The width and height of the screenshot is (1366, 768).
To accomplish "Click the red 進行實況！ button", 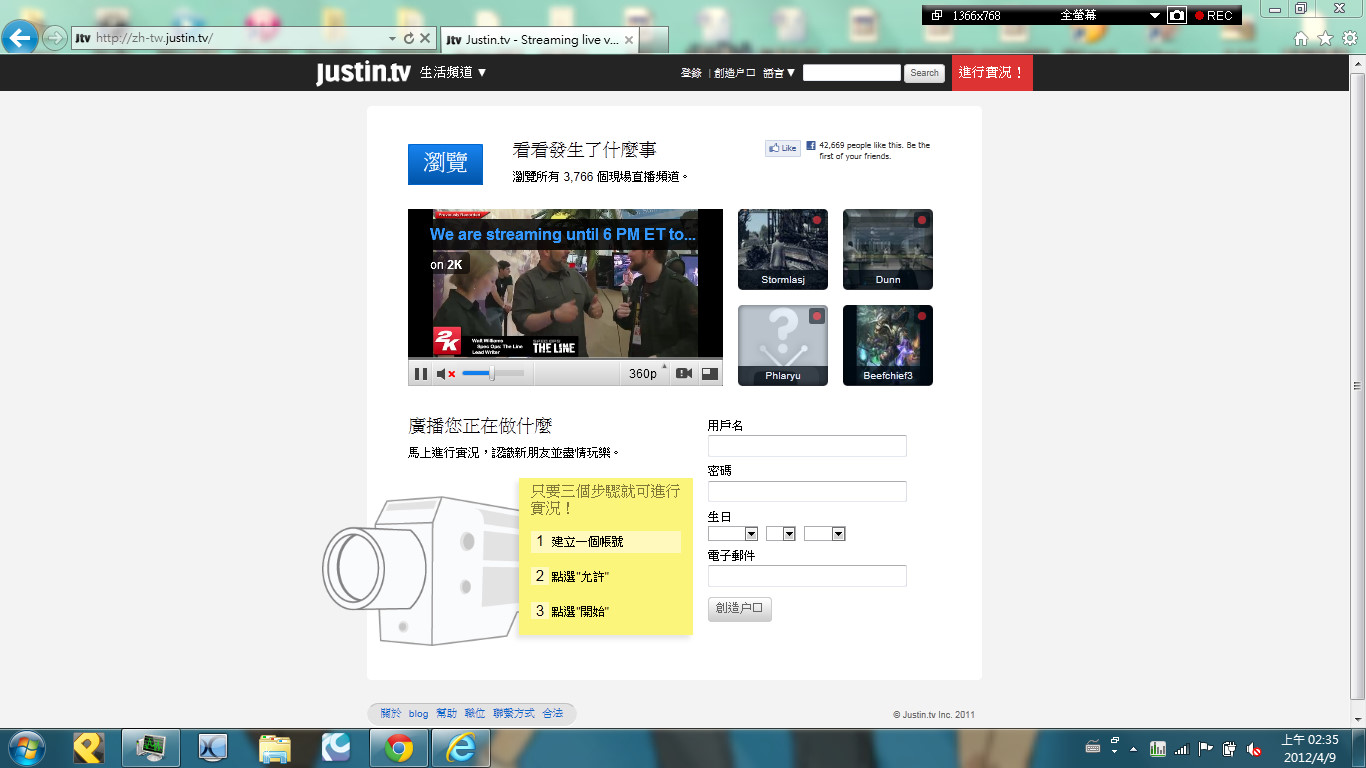I will [992, 73].
